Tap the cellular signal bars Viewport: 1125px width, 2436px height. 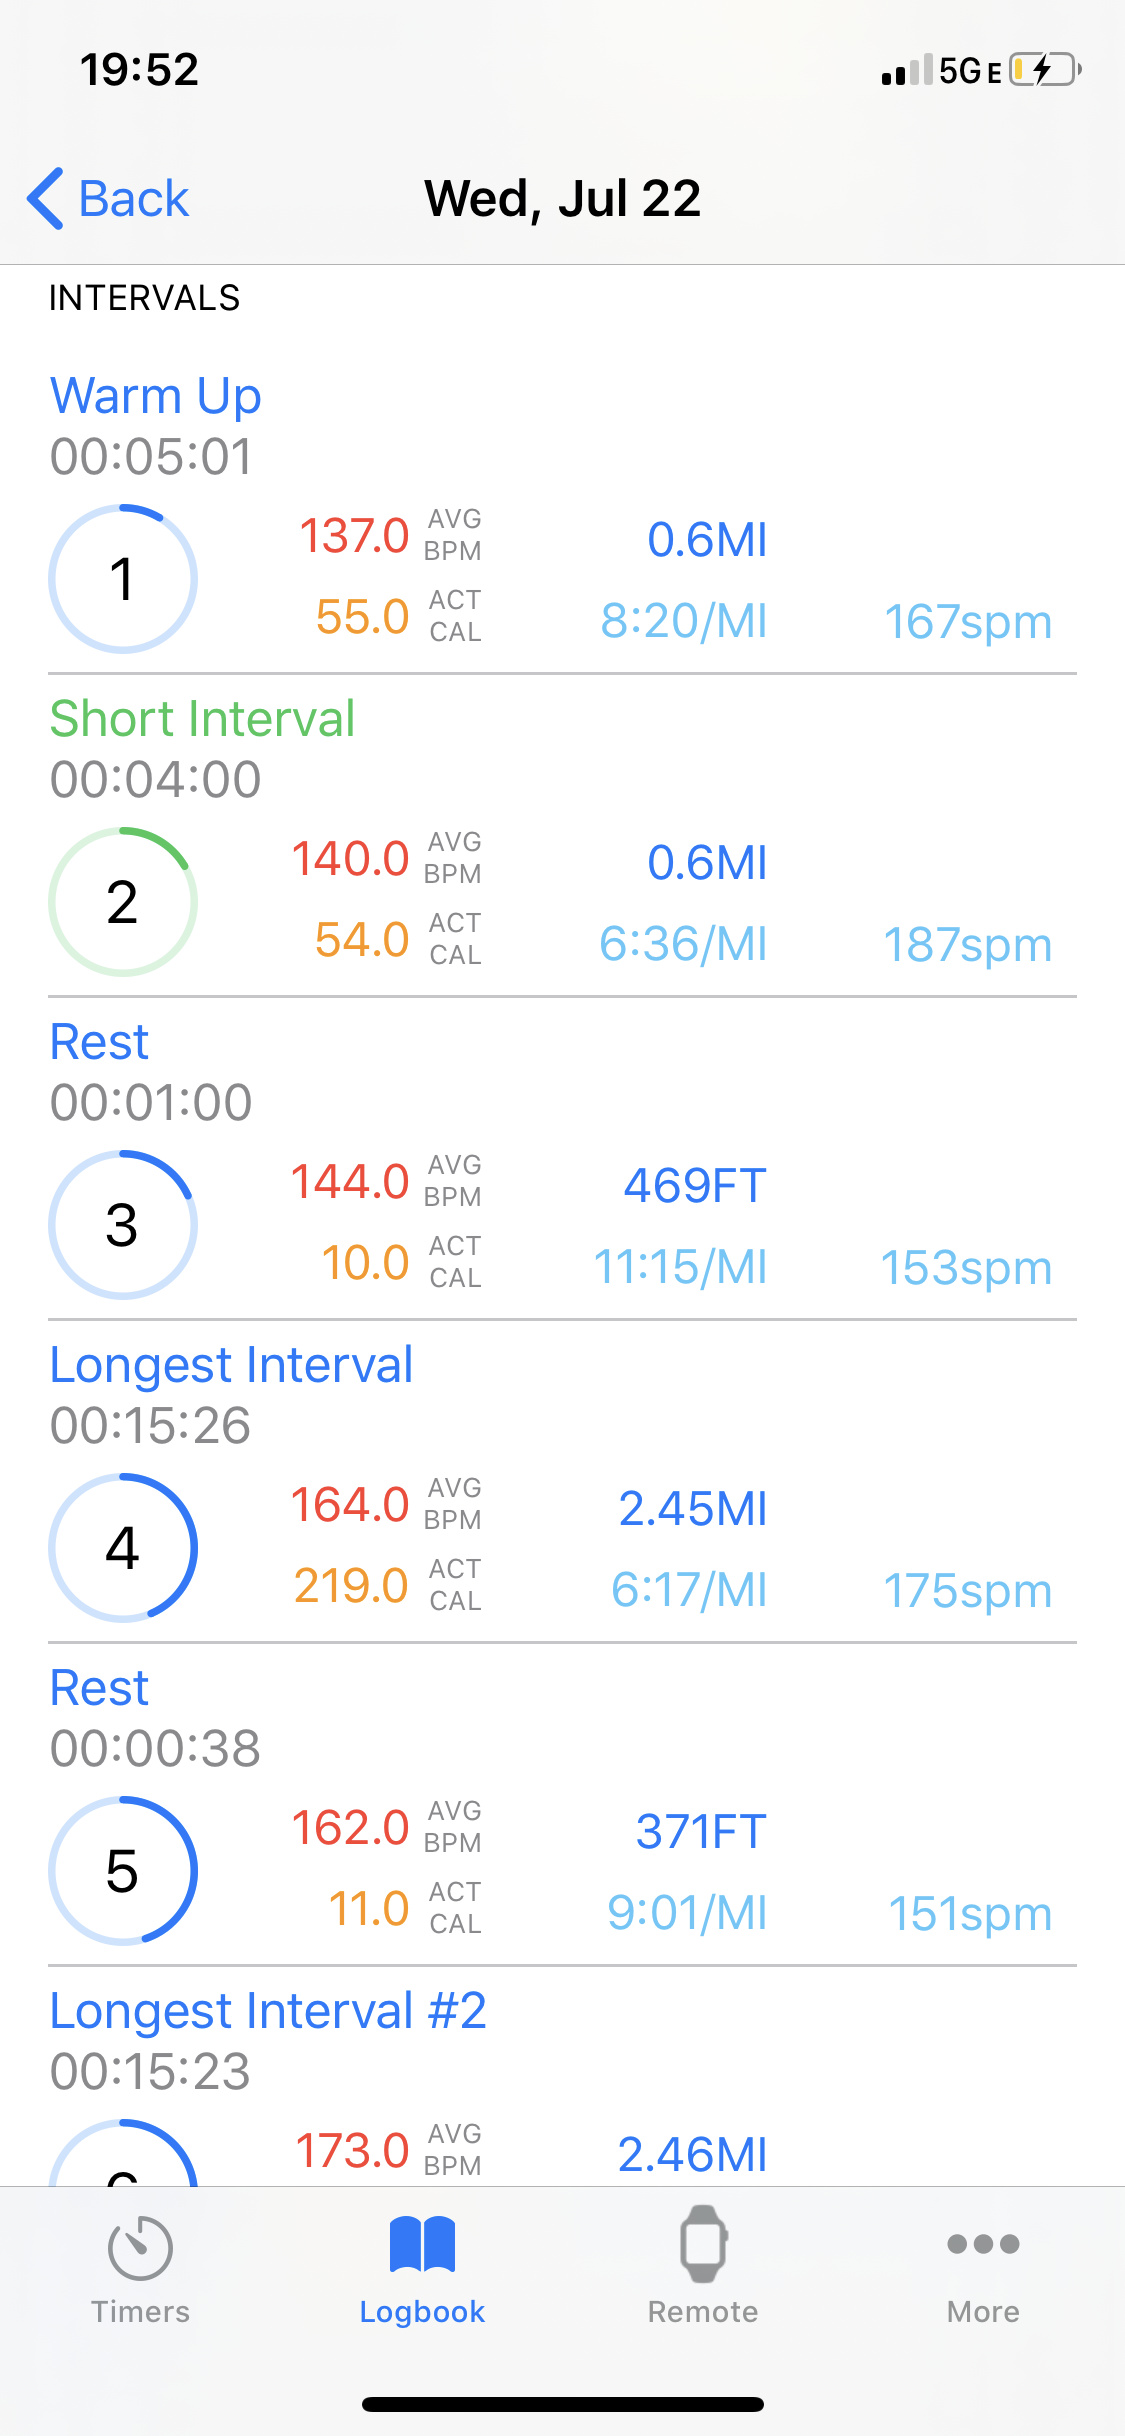coord(906,70)
